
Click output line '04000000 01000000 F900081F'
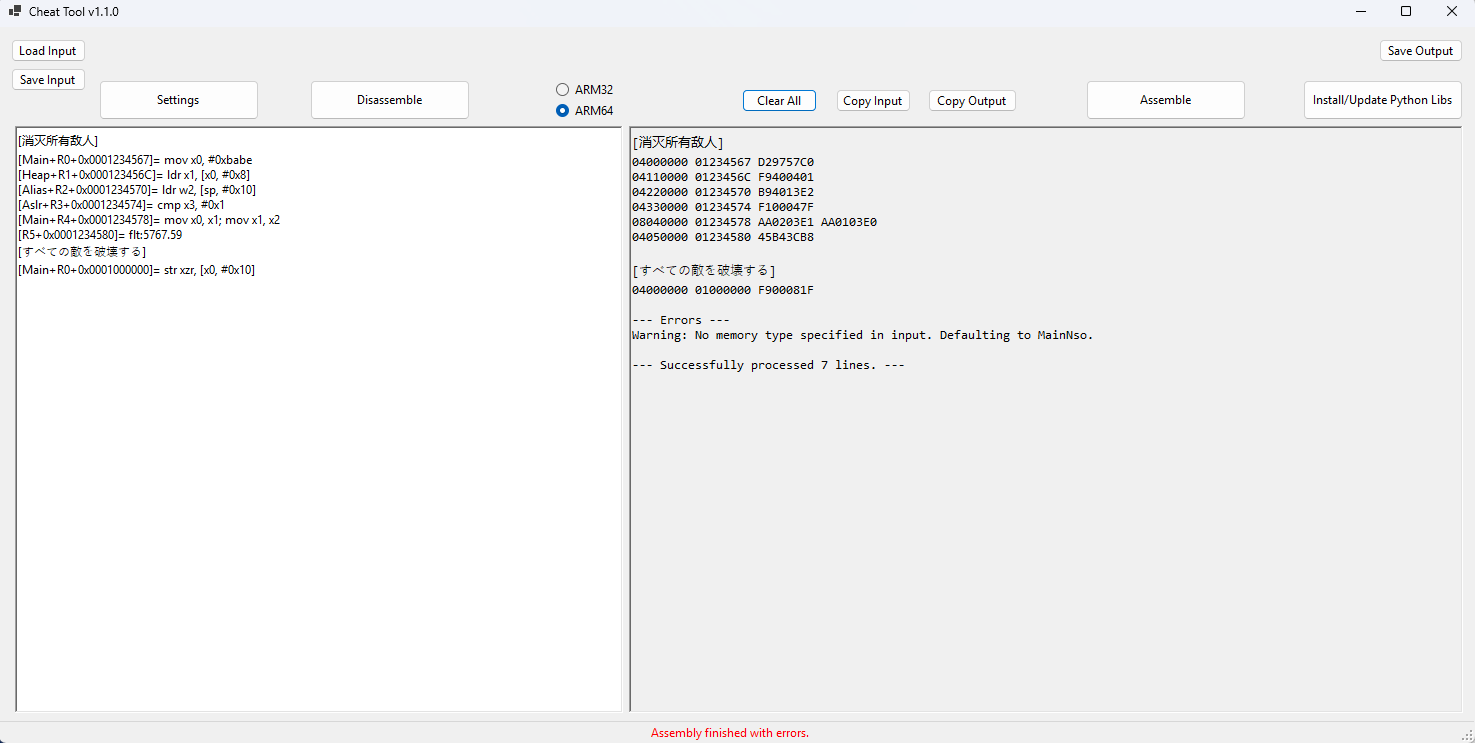pyautogui.click(x=723, y=290)
